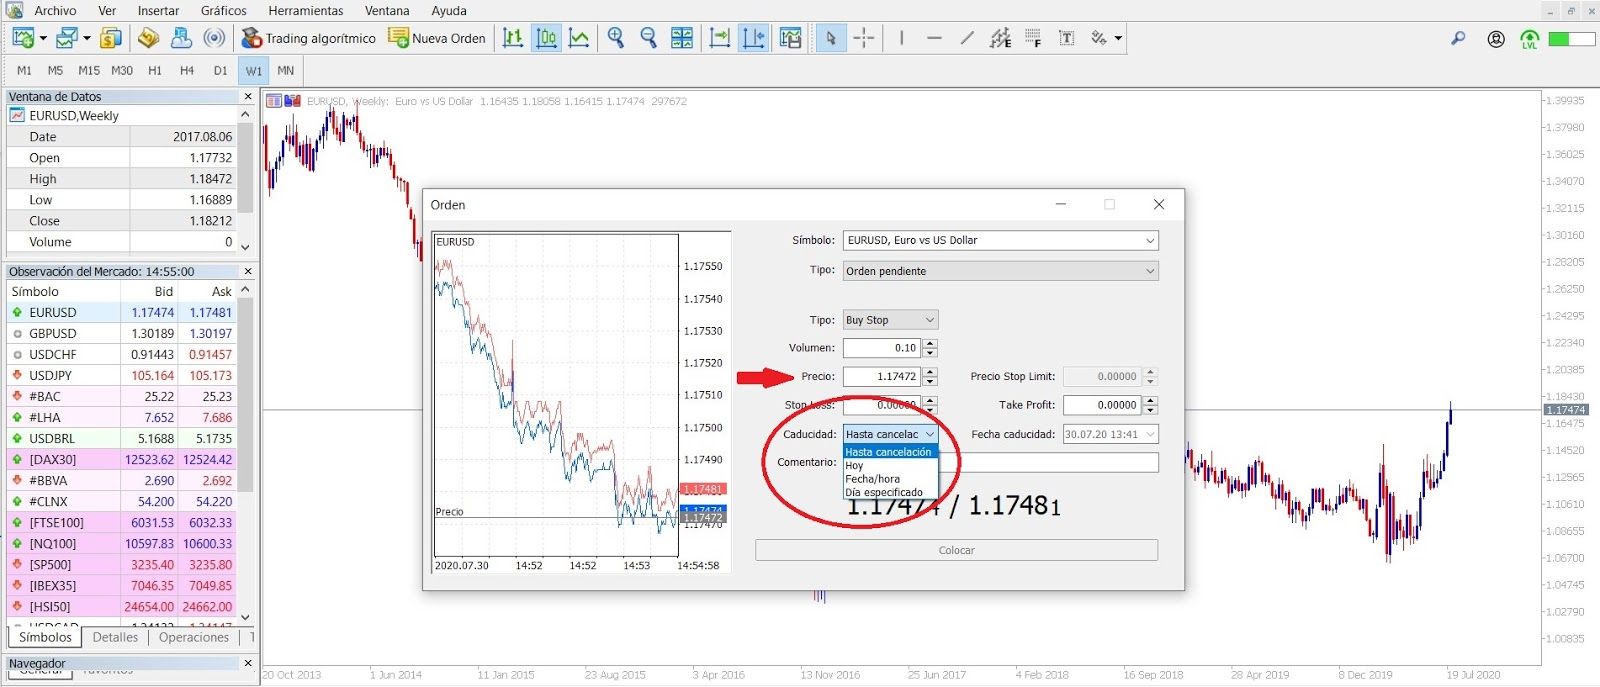Viewport: 1600px width, 687px height.
Task: Enable Trading algorítmico
Action: click(x=309, y=38)
